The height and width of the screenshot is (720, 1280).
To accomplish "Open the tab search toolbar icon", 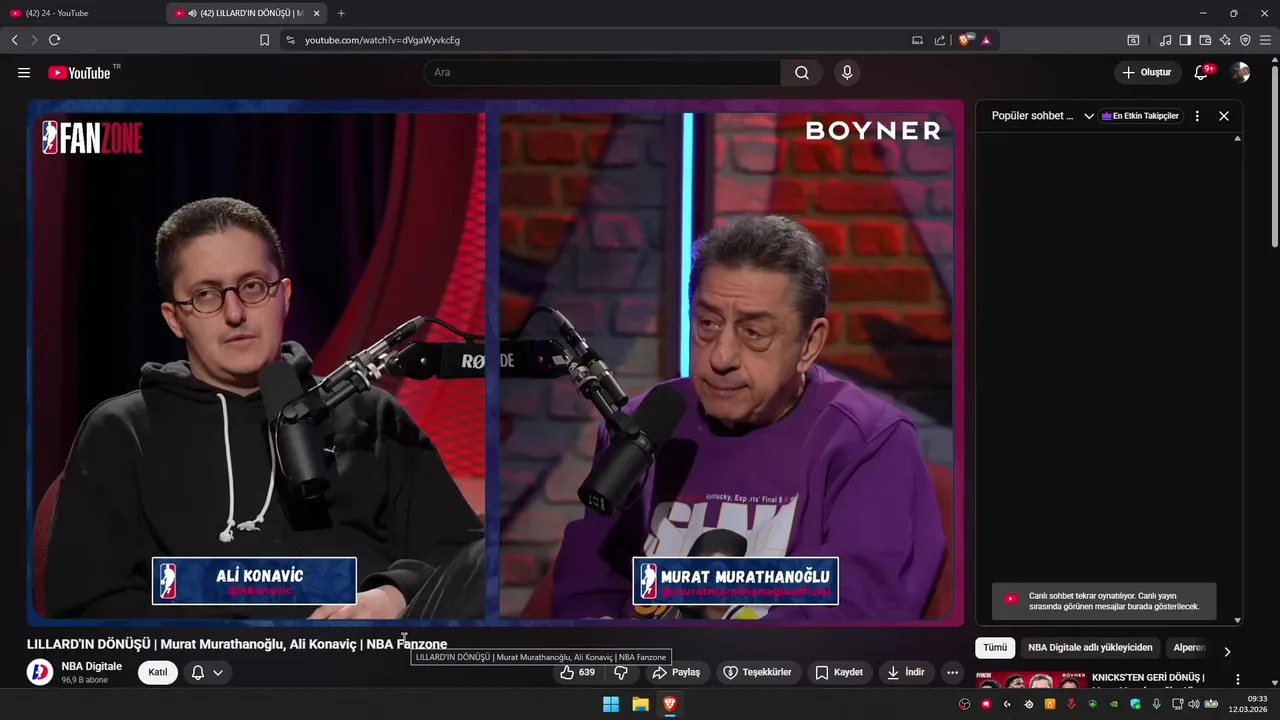I will [1133, 40].
